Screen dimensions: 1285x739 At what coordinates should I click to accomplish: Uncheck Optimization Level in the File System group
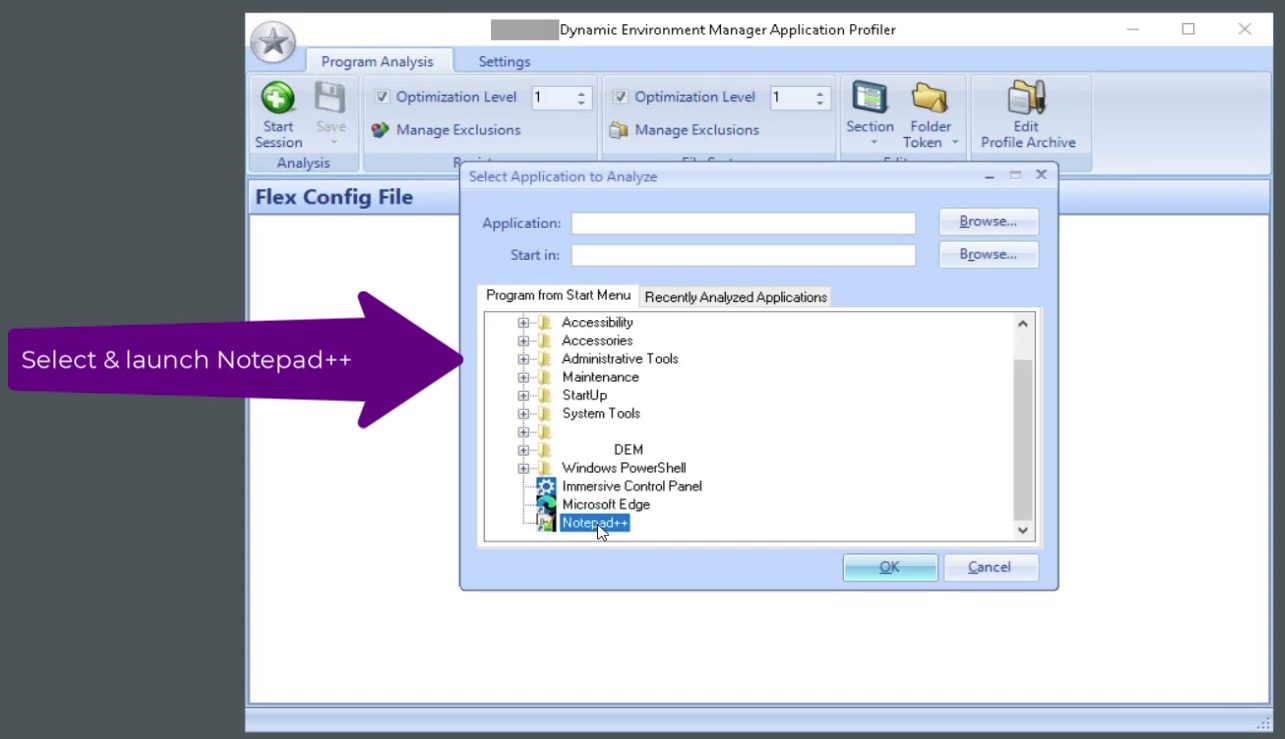tap(623, 97)
